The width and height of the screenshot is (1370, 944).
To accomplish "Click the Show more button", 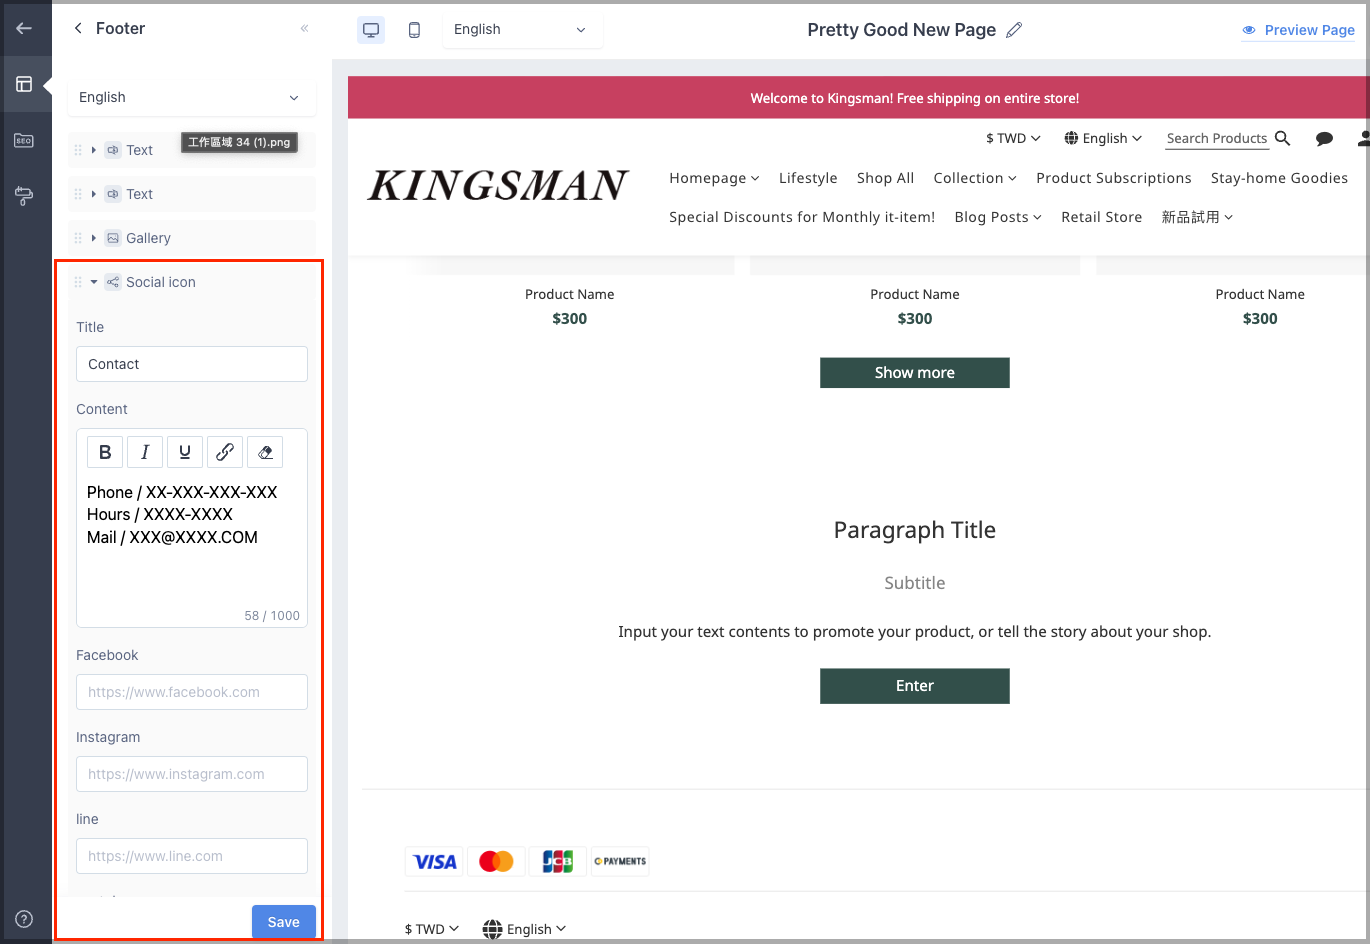I will 914,372.
